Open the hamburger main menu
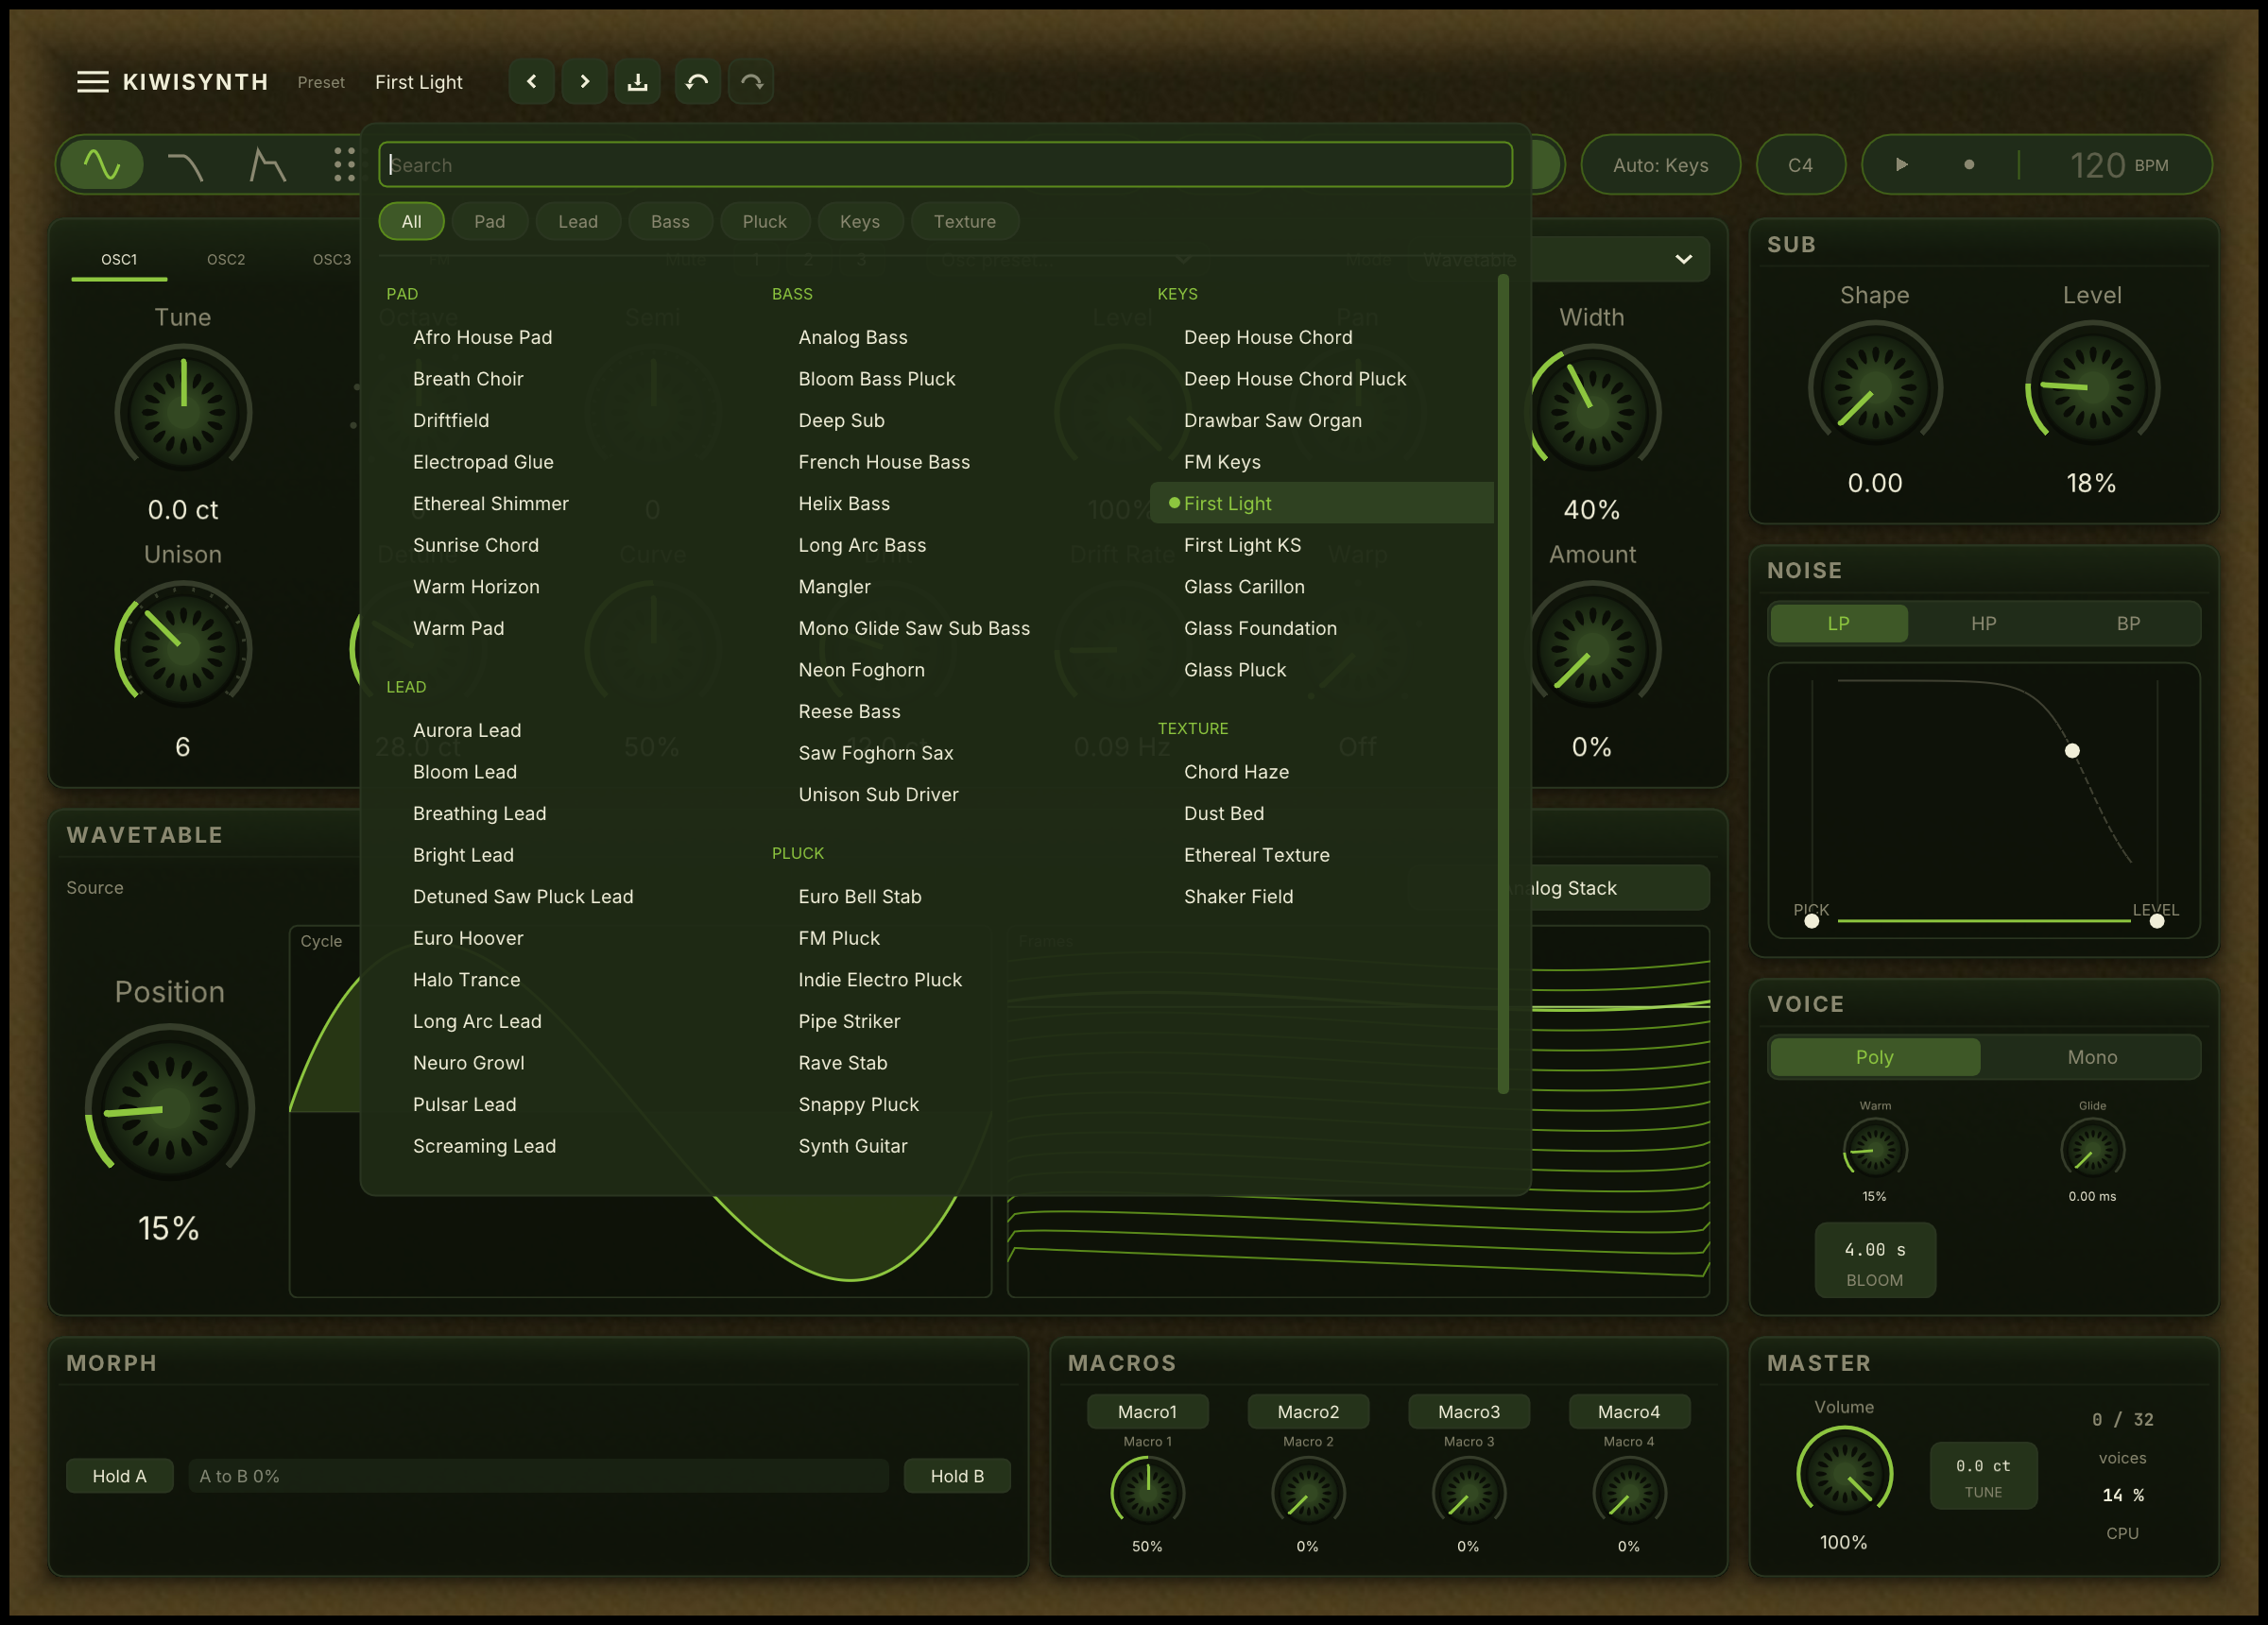Viewport: 2268px width, 1625px height. 93,82
